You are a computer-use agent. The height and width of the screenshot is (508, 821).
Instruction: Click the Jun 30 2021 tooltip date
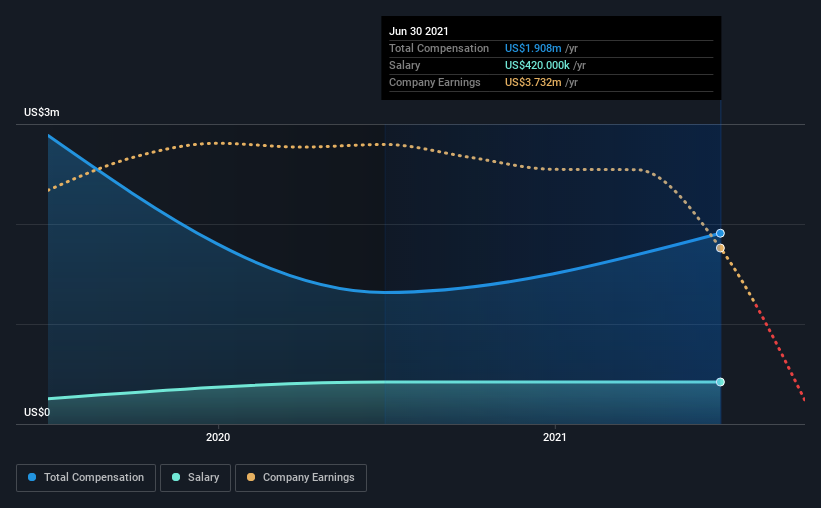pyautogui.click(x=418, y=31)
